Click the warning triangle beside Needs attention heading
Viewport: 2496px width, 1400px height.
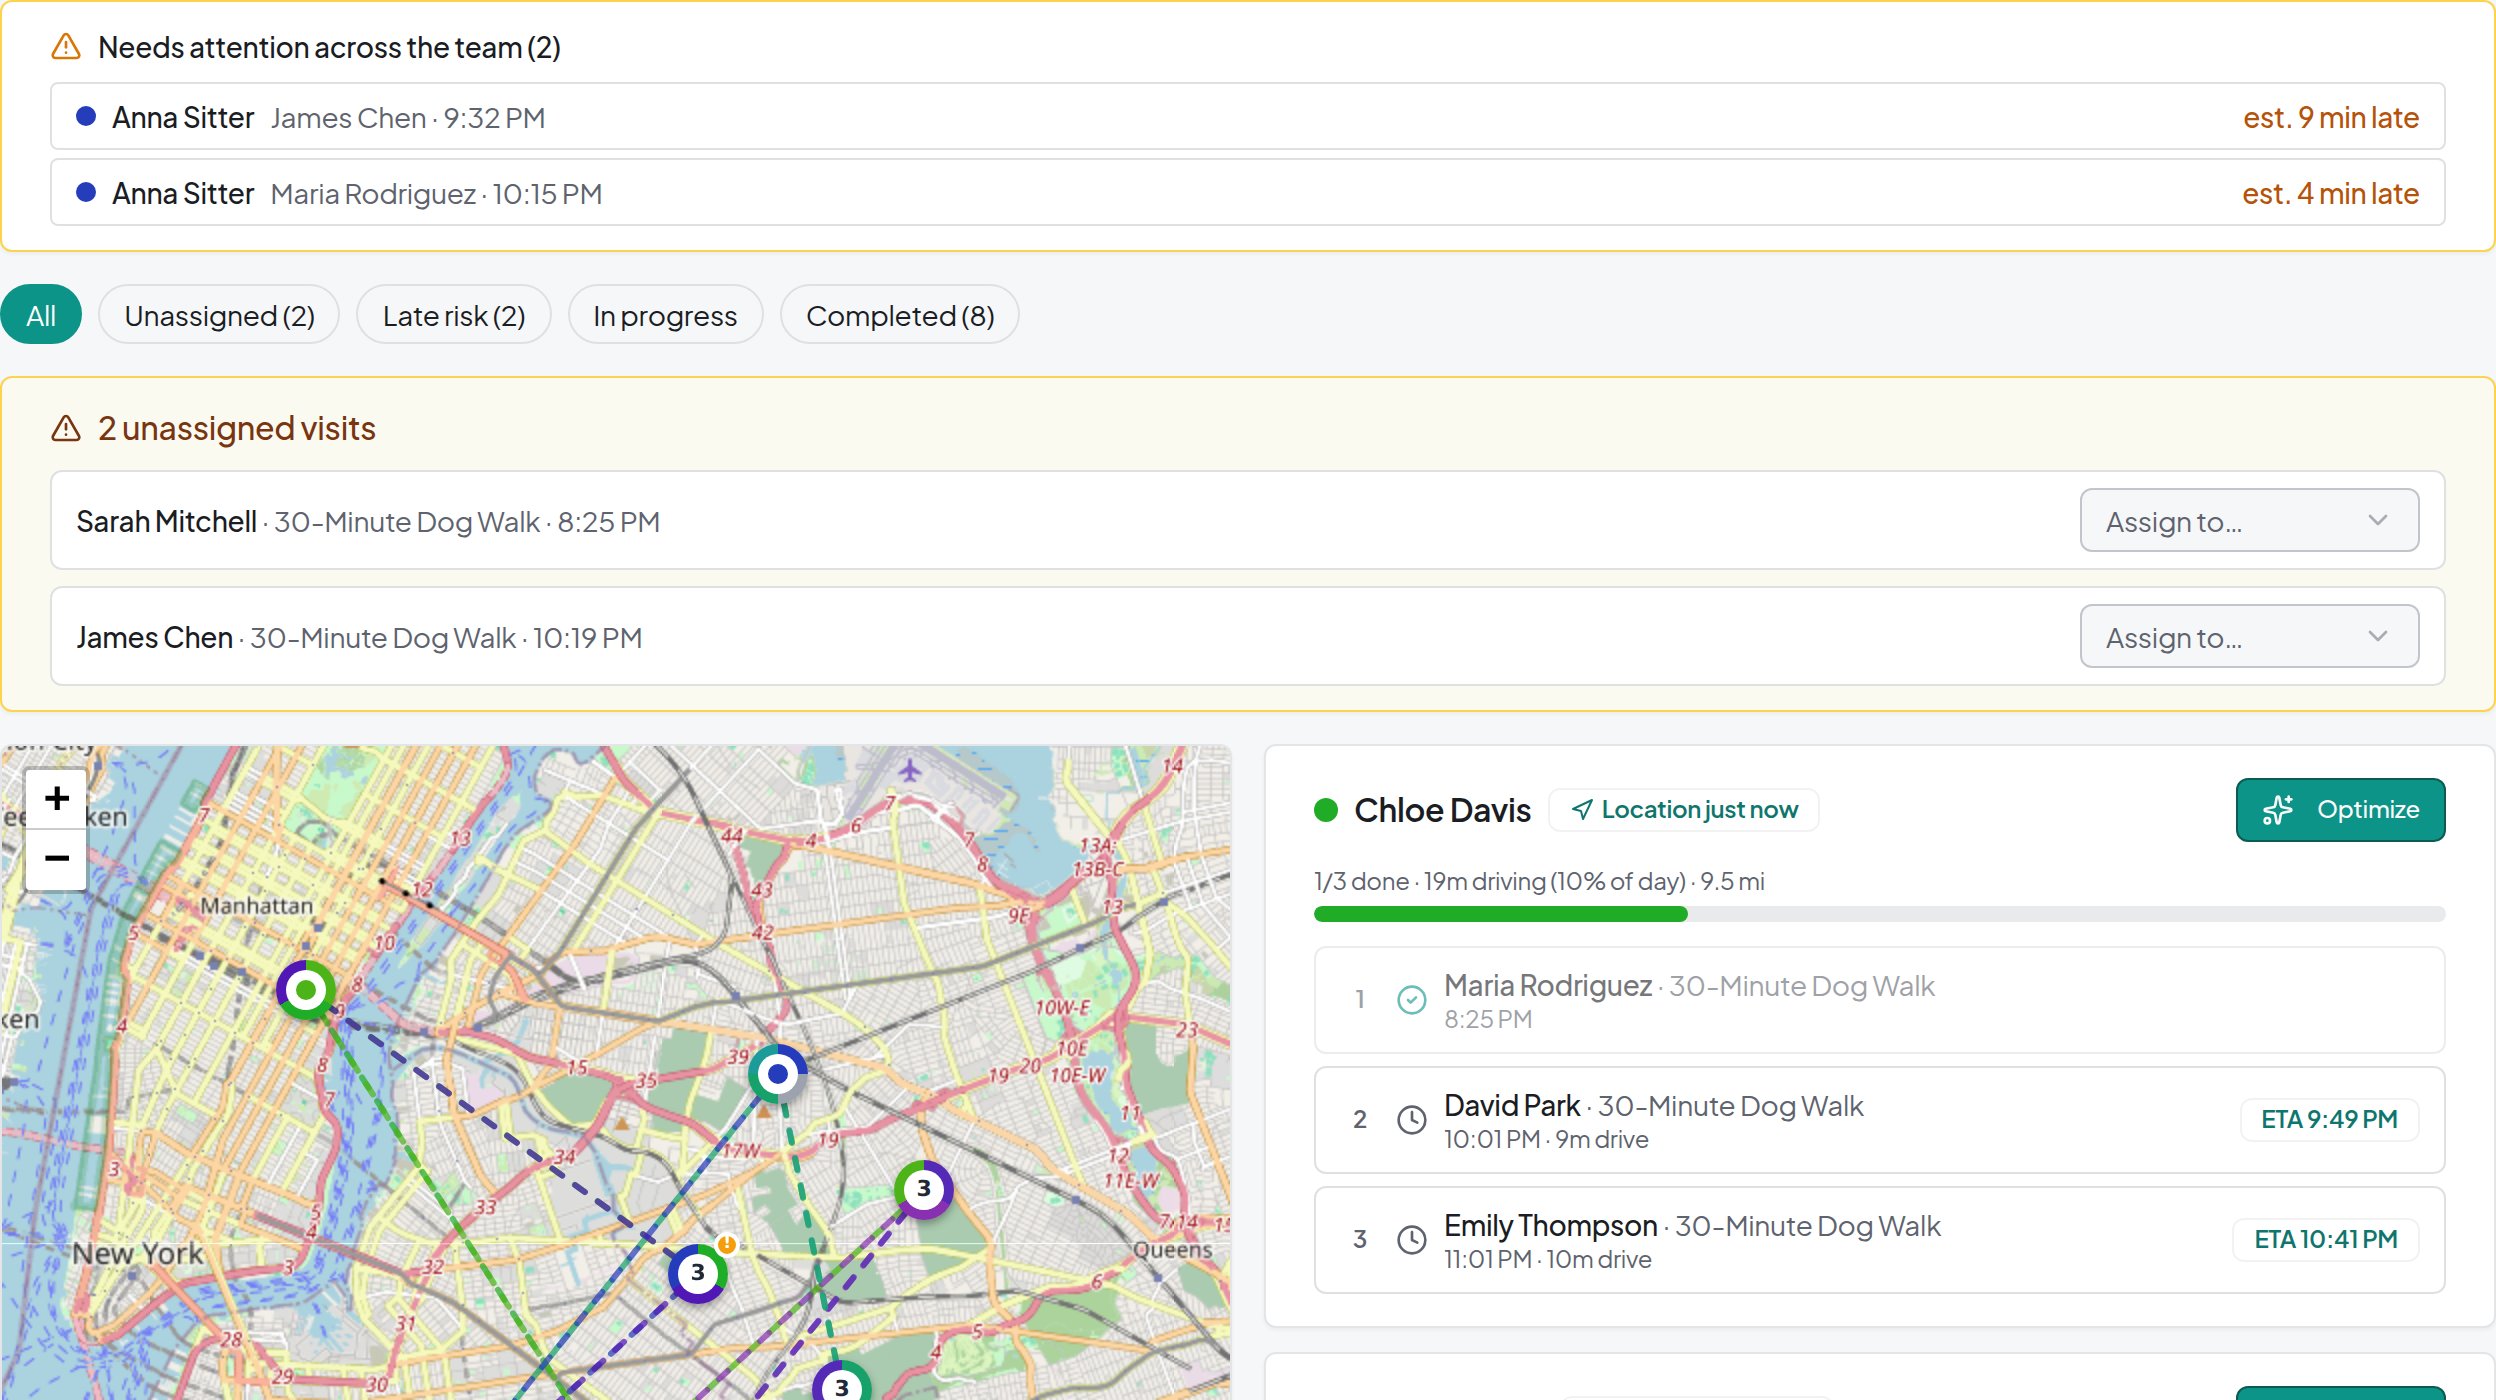click(66, 47)
